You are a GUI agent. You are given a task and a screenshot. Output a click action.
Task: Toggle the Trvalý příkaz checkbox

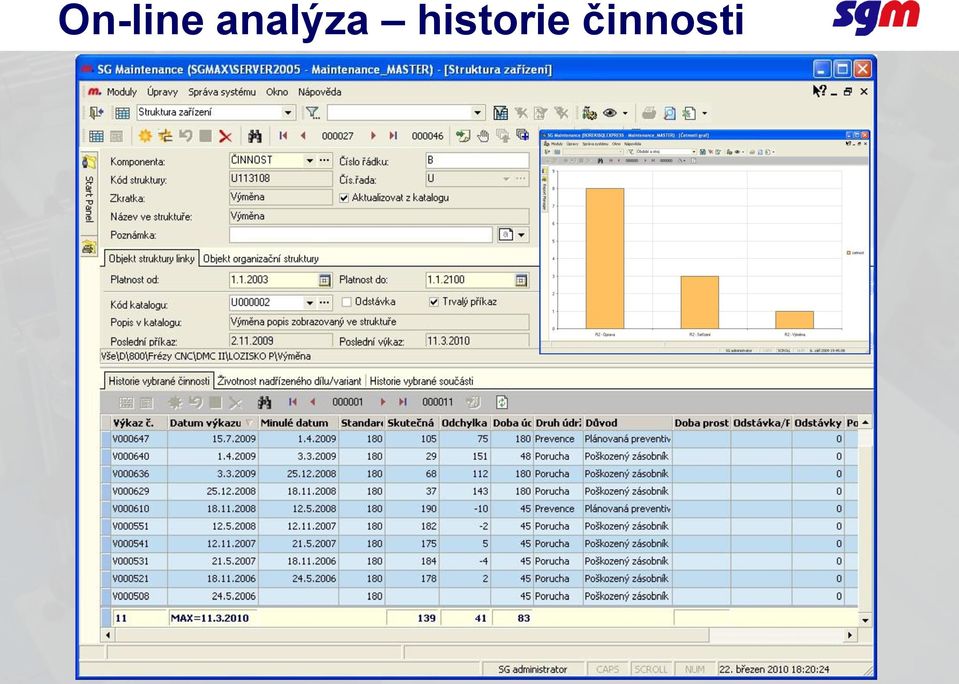[x=434, y=302]
